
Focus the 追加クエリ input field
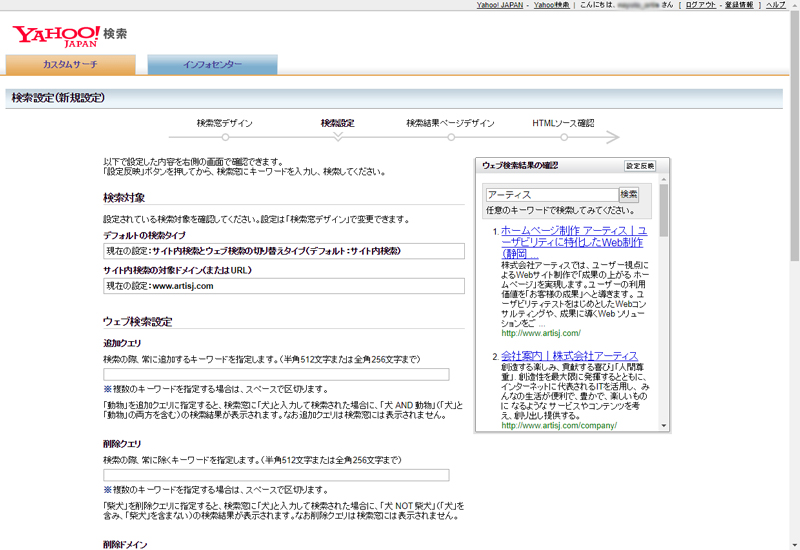click(276, 374)
